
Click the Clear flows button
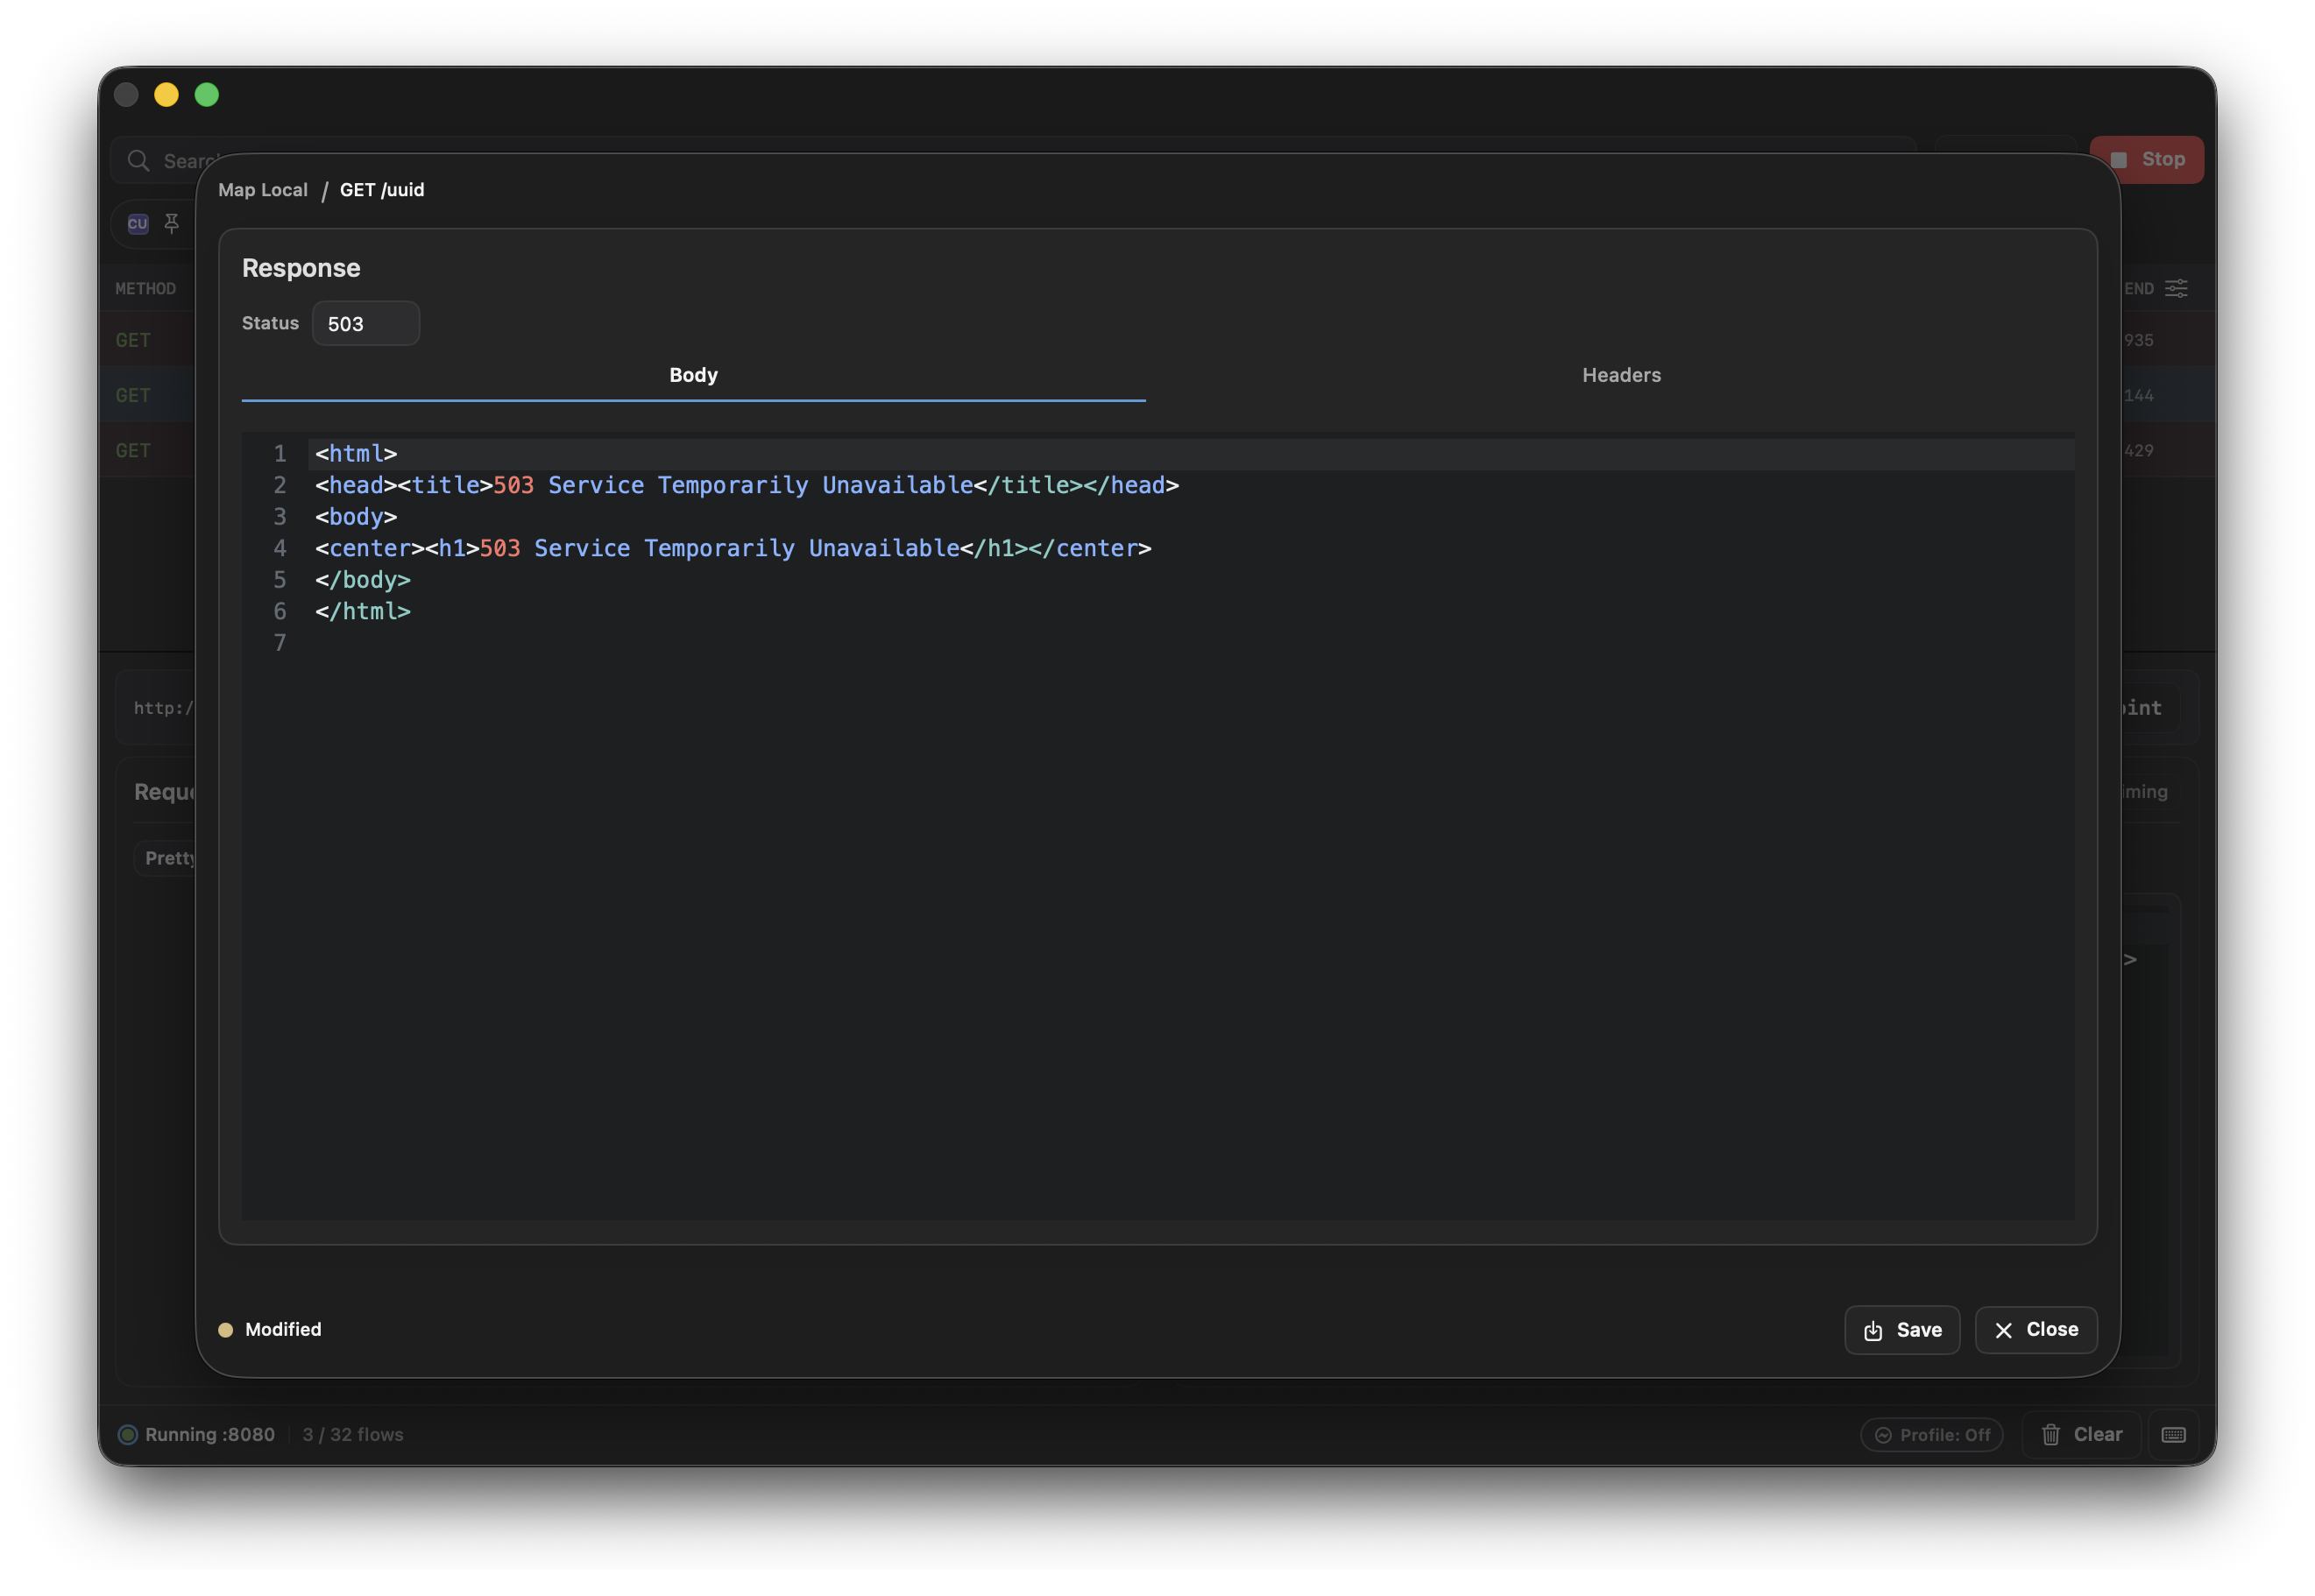2080,1434
